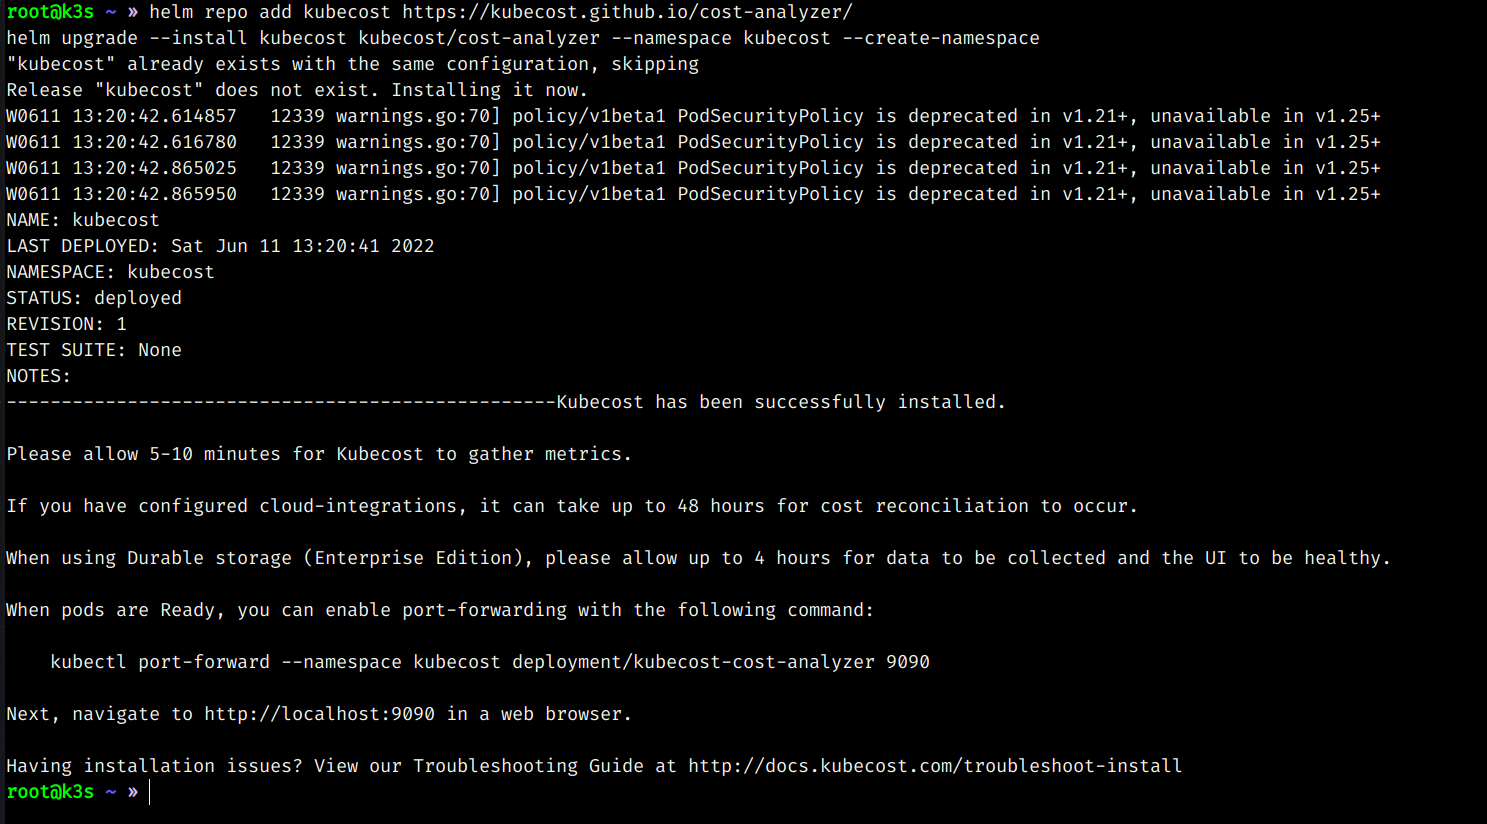Viewport: 1487px width, 824px height.
Task: Click 'Kubecost has been successfully installed' text
Action: tap(781, 402)
